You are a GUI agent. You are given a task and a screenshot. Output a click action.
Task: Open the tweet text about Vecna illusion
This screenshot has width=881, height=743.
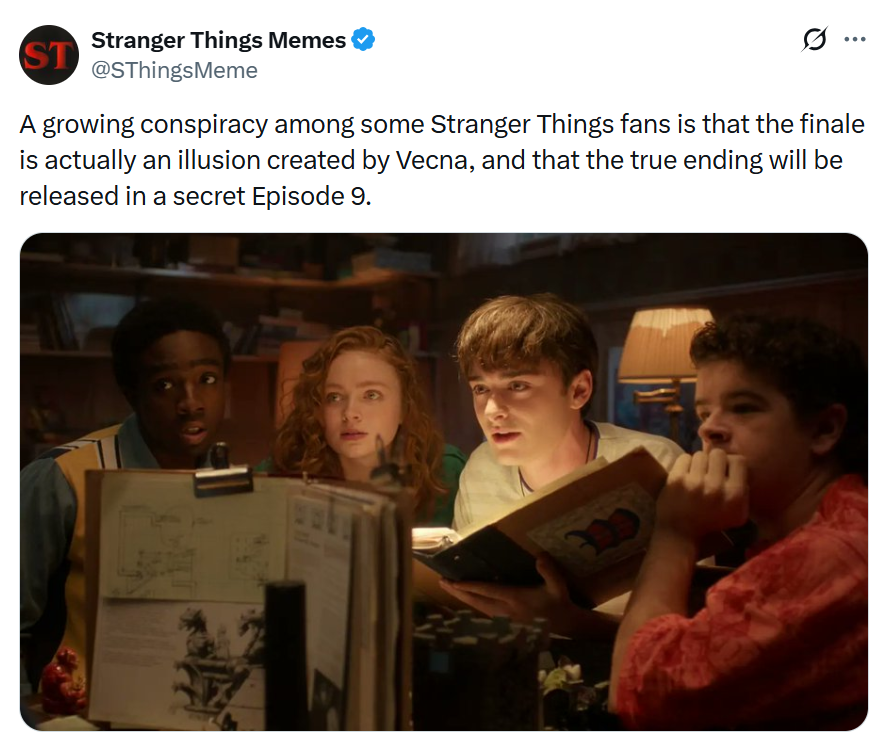442,160
